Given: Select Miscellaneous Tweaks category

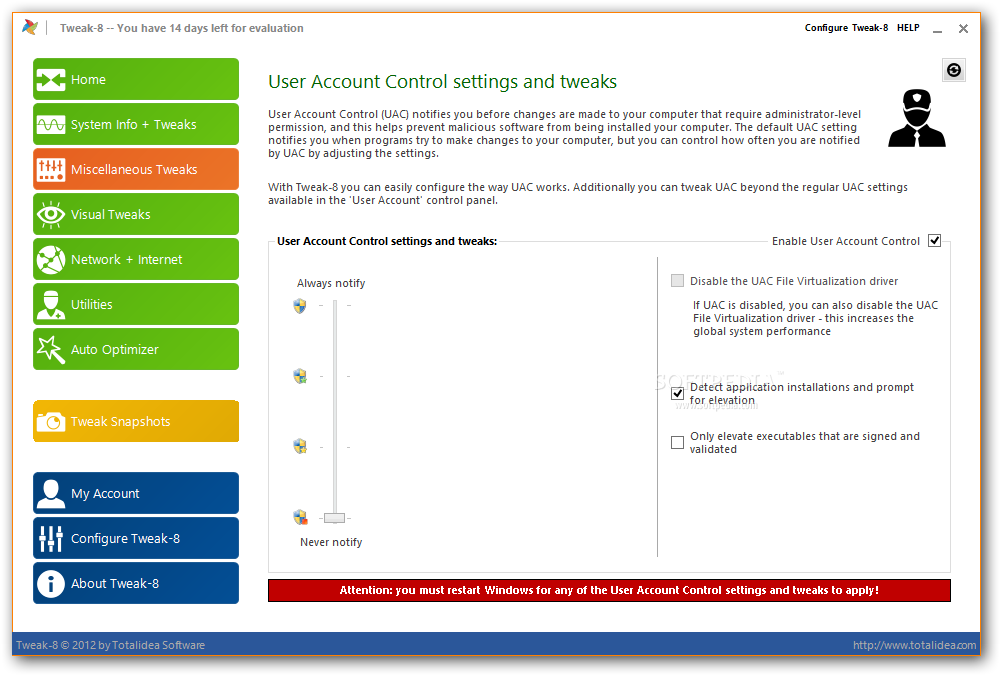Looking at the screenshot, I should [136, 169].
